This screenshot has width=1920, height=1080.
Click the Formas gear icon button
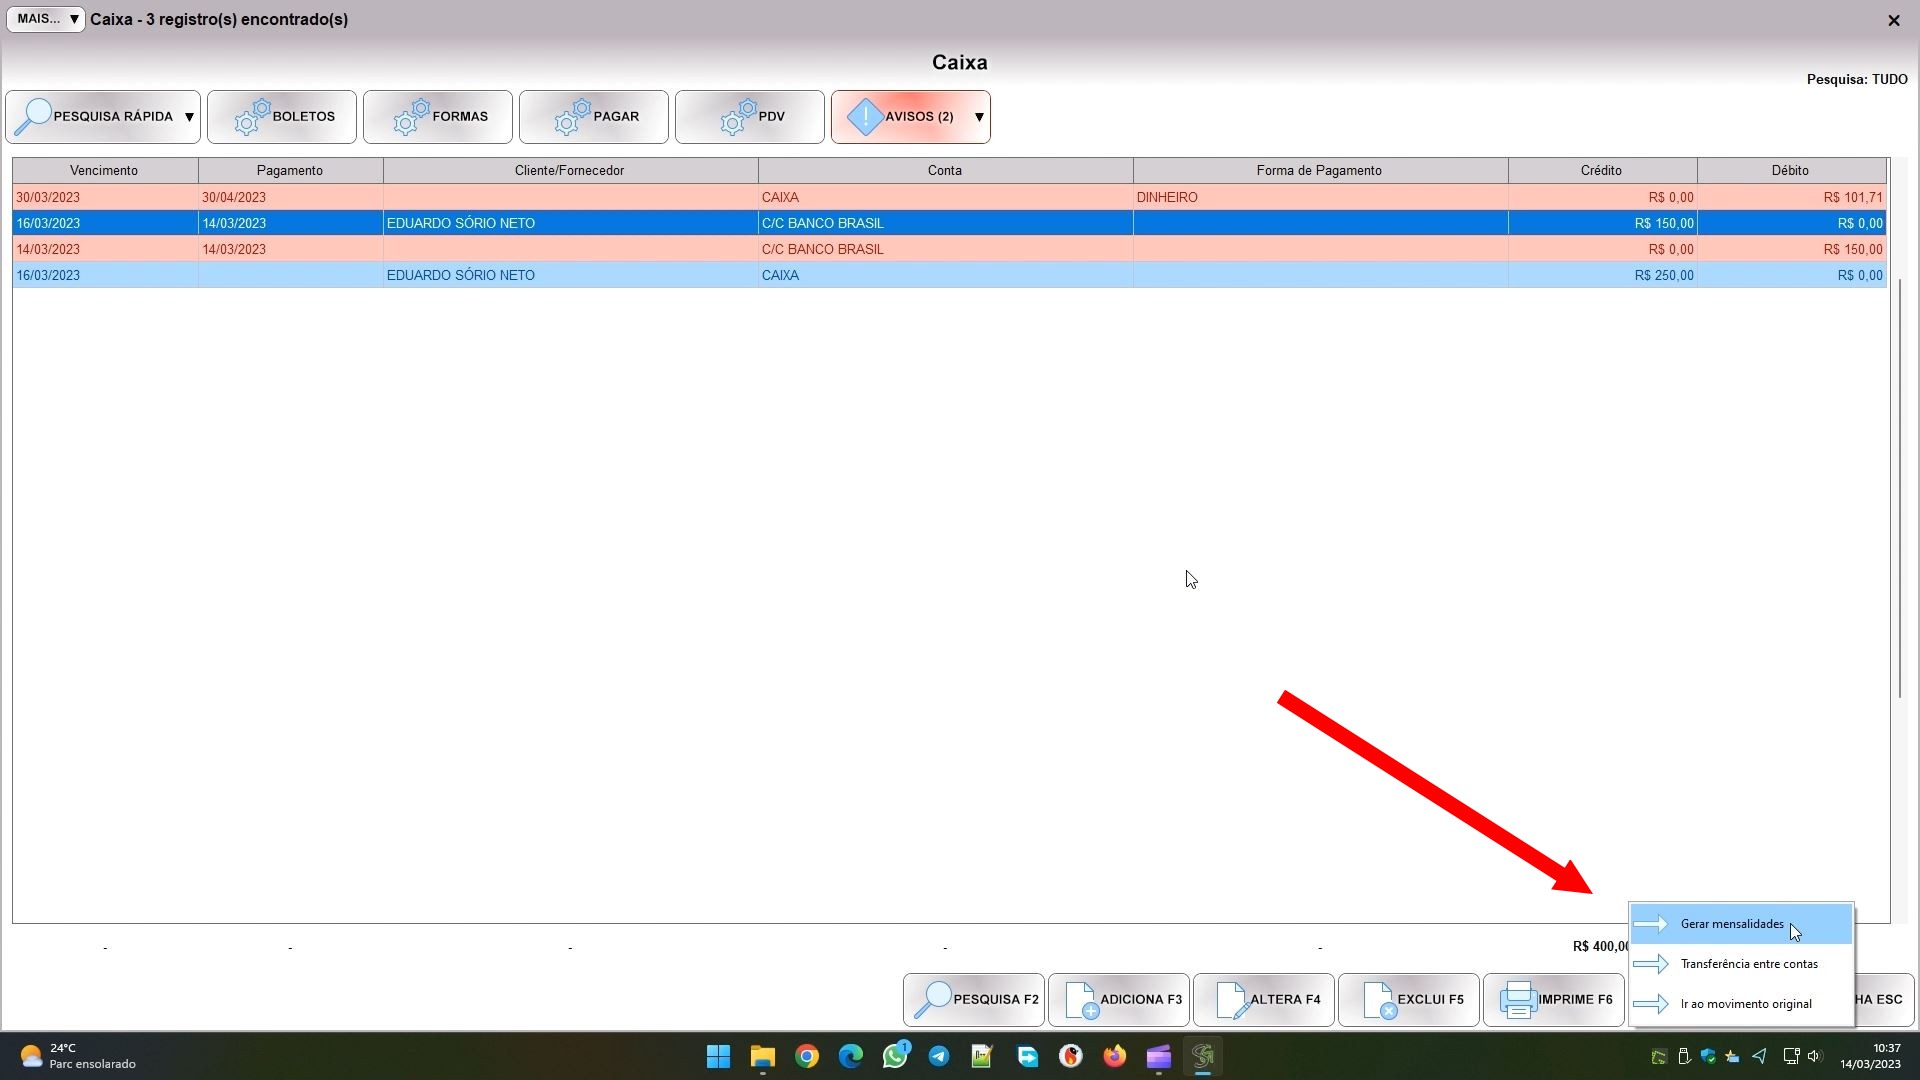coord(411,117)
